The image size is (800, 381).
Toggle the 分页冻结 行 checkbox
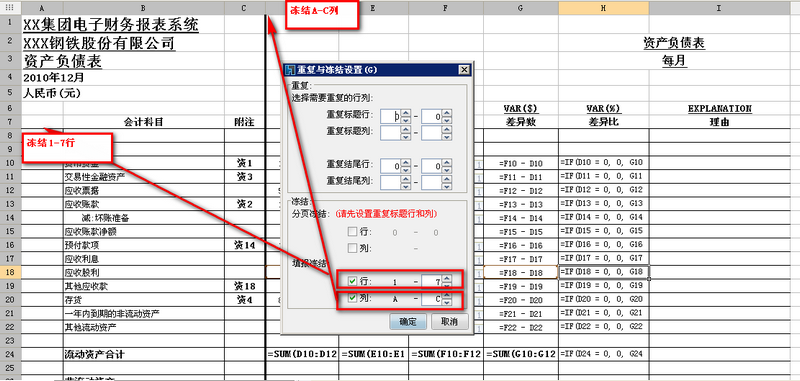click(352, 232)
